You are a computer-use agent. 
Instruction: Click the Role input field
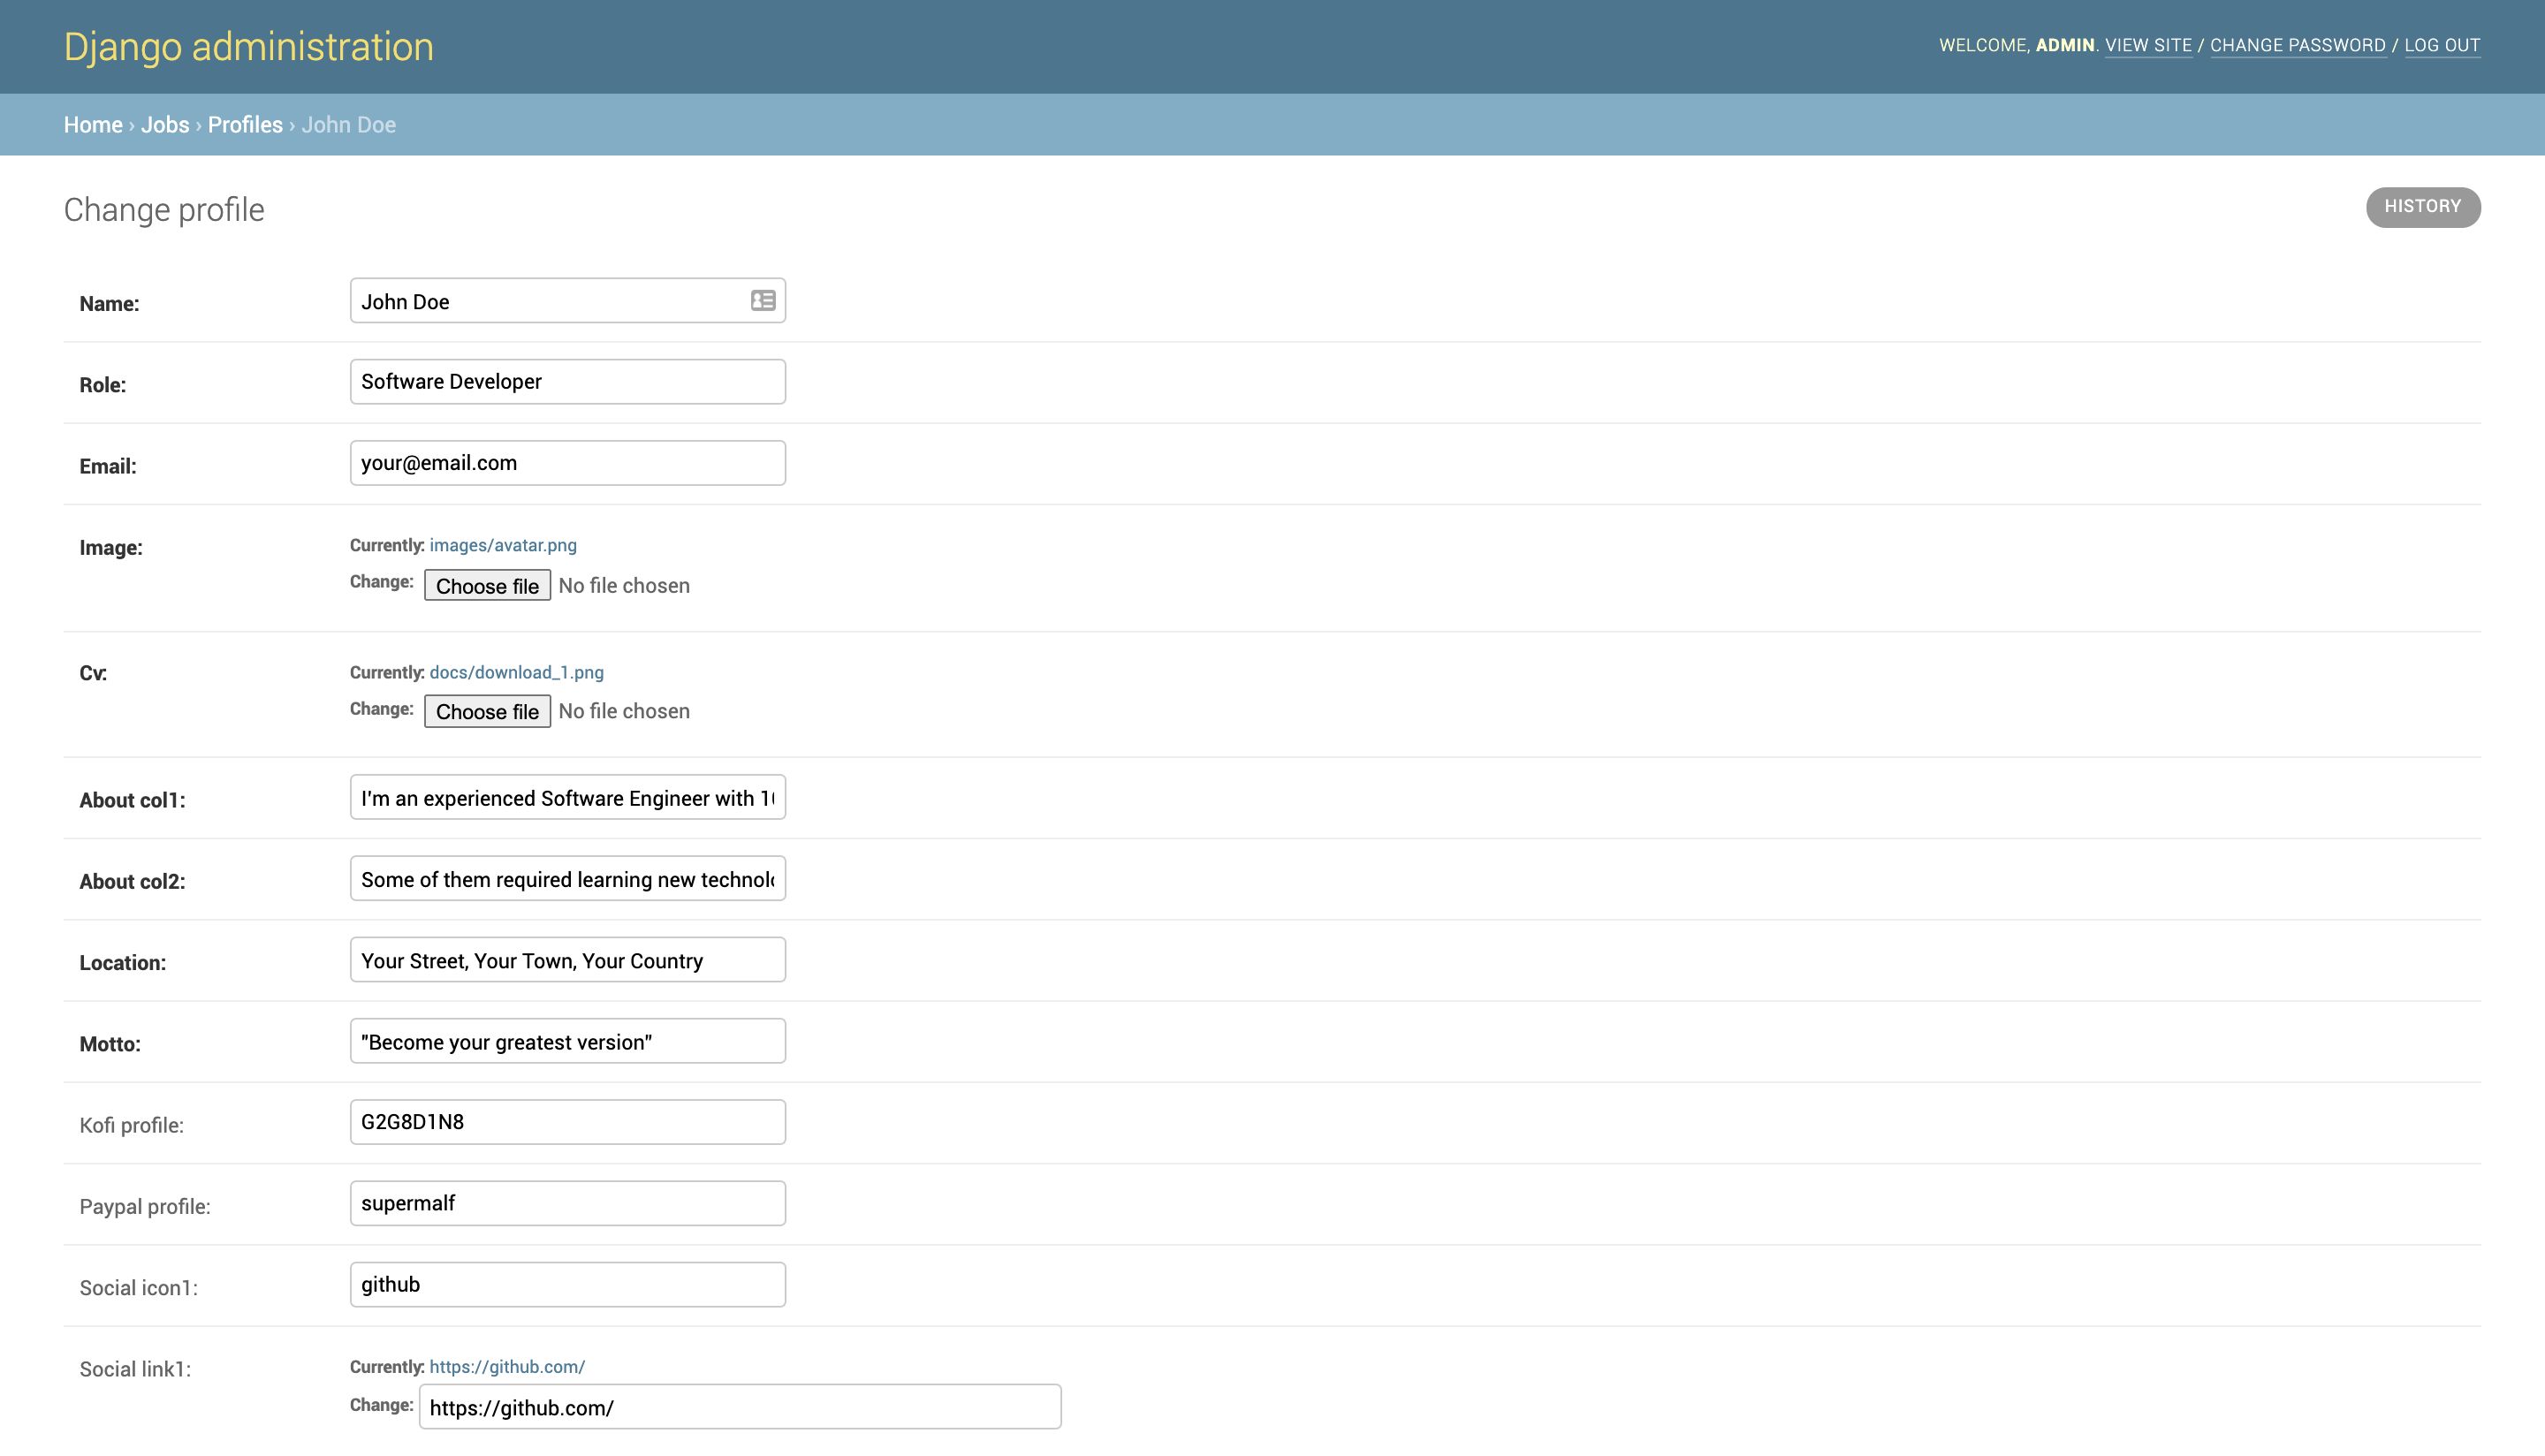tap(567, 382)
